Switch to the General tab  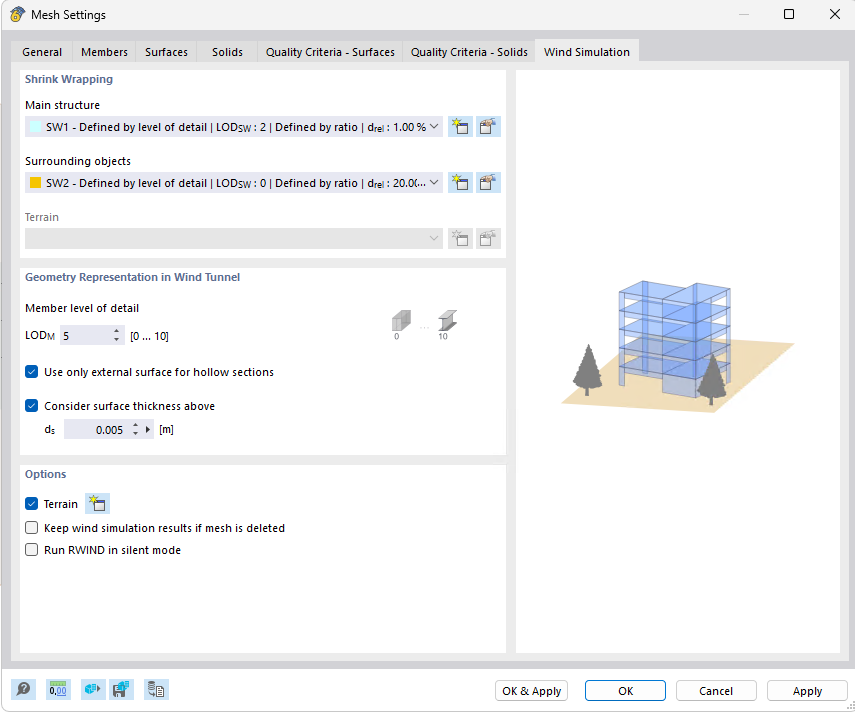tap(42, 52)
